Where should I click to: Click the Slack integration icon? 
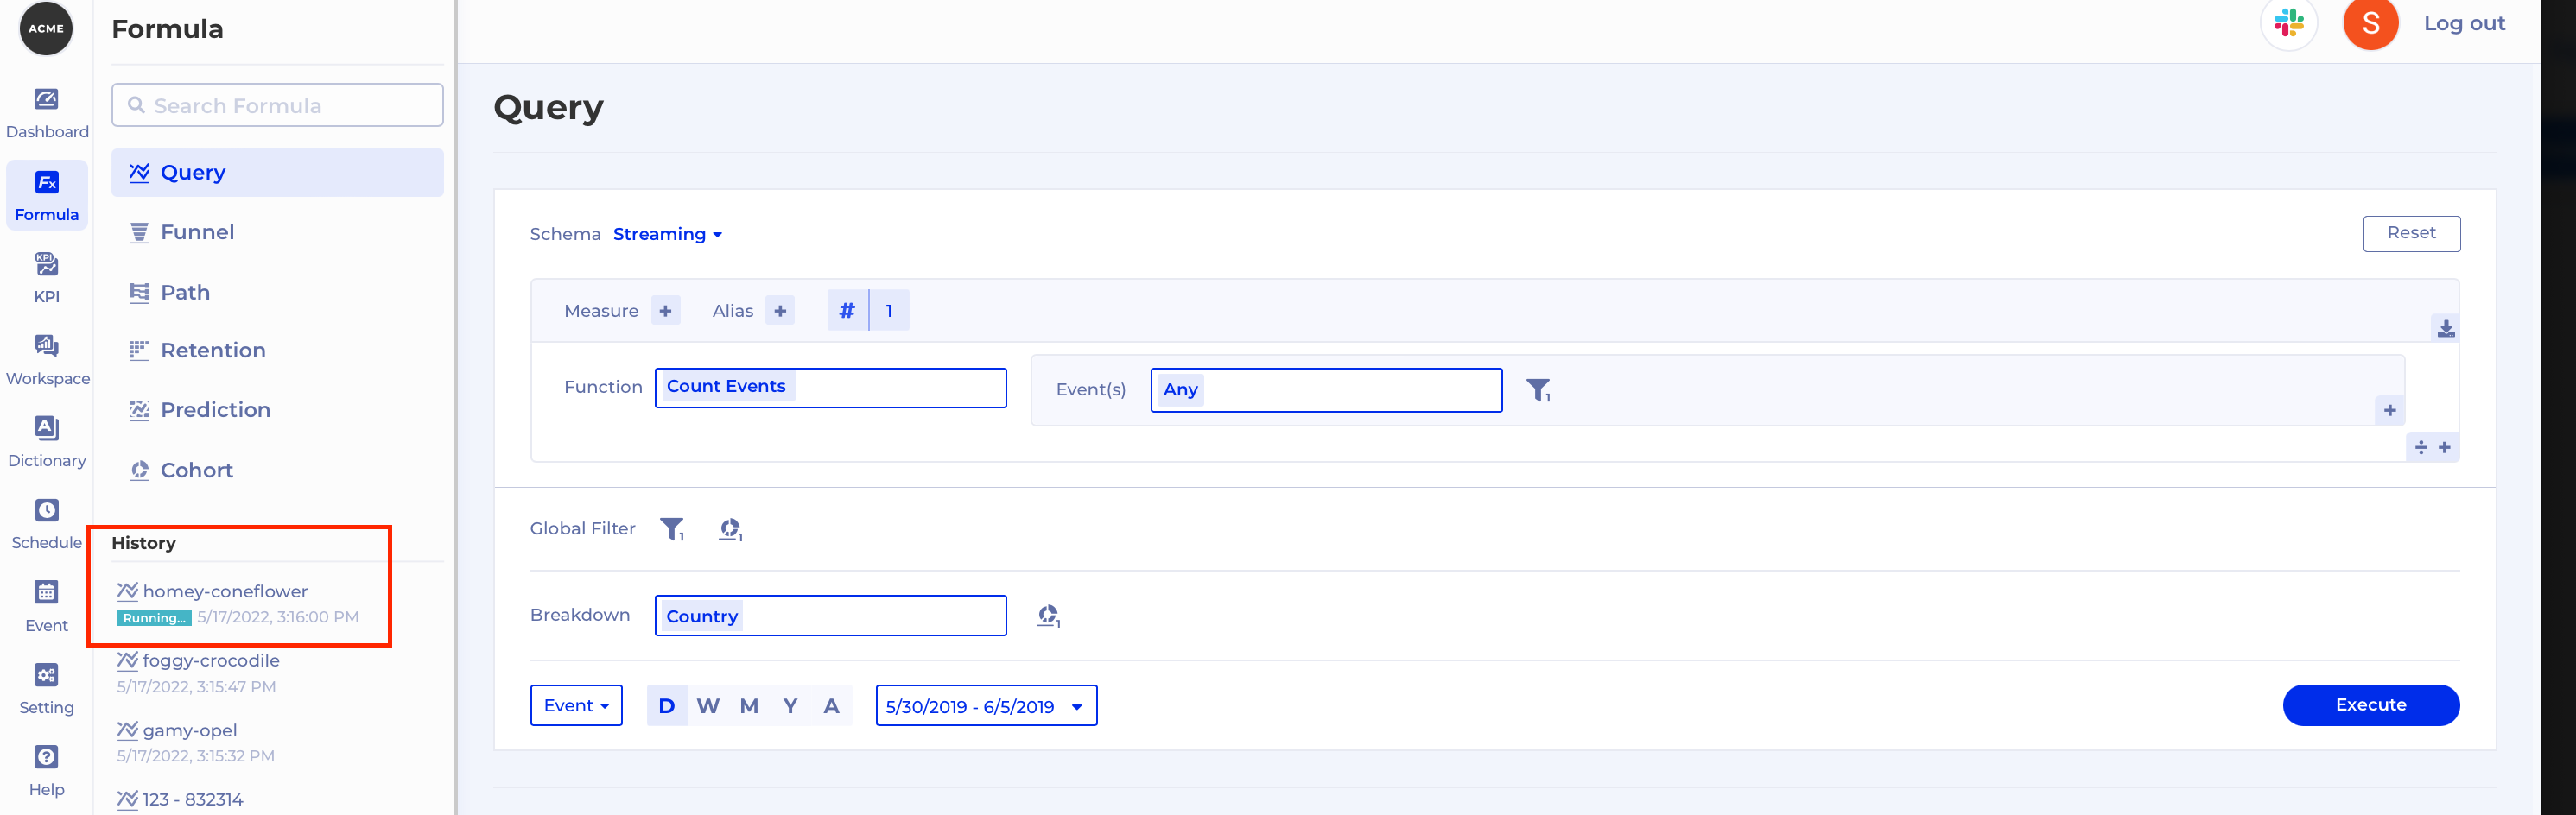2288,23
